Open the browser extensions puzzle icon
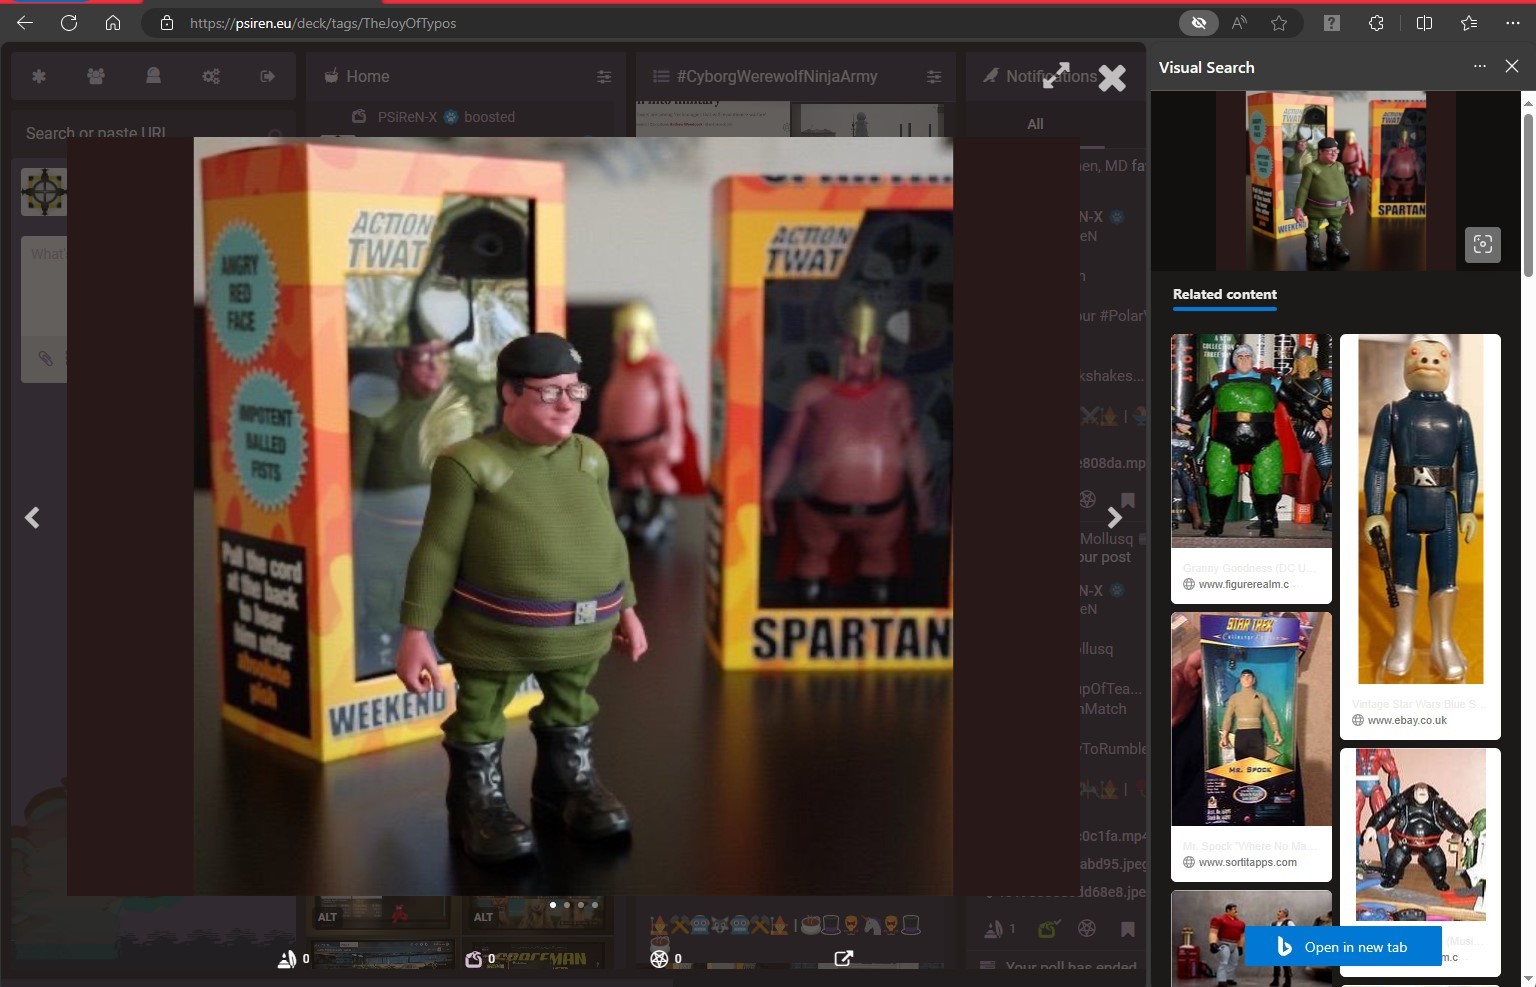 [x=1376, y=23]
